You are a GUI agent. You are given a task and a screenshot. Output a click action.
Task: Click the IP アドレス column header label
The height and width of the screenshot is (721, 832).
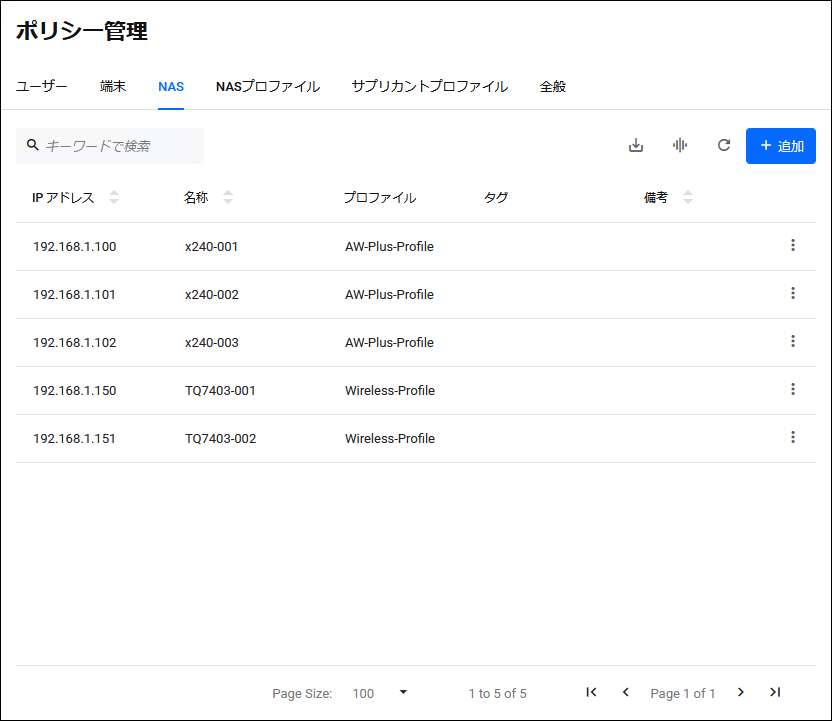63,197
